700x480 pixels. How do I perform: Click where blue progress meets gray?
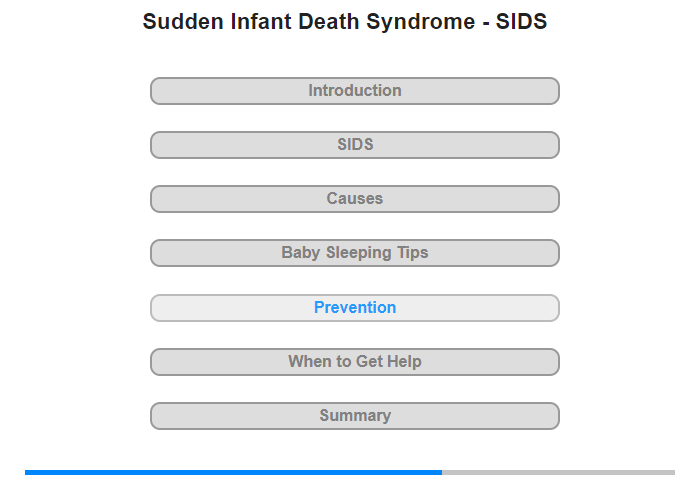pyautogui.click(x=442, y=472)
